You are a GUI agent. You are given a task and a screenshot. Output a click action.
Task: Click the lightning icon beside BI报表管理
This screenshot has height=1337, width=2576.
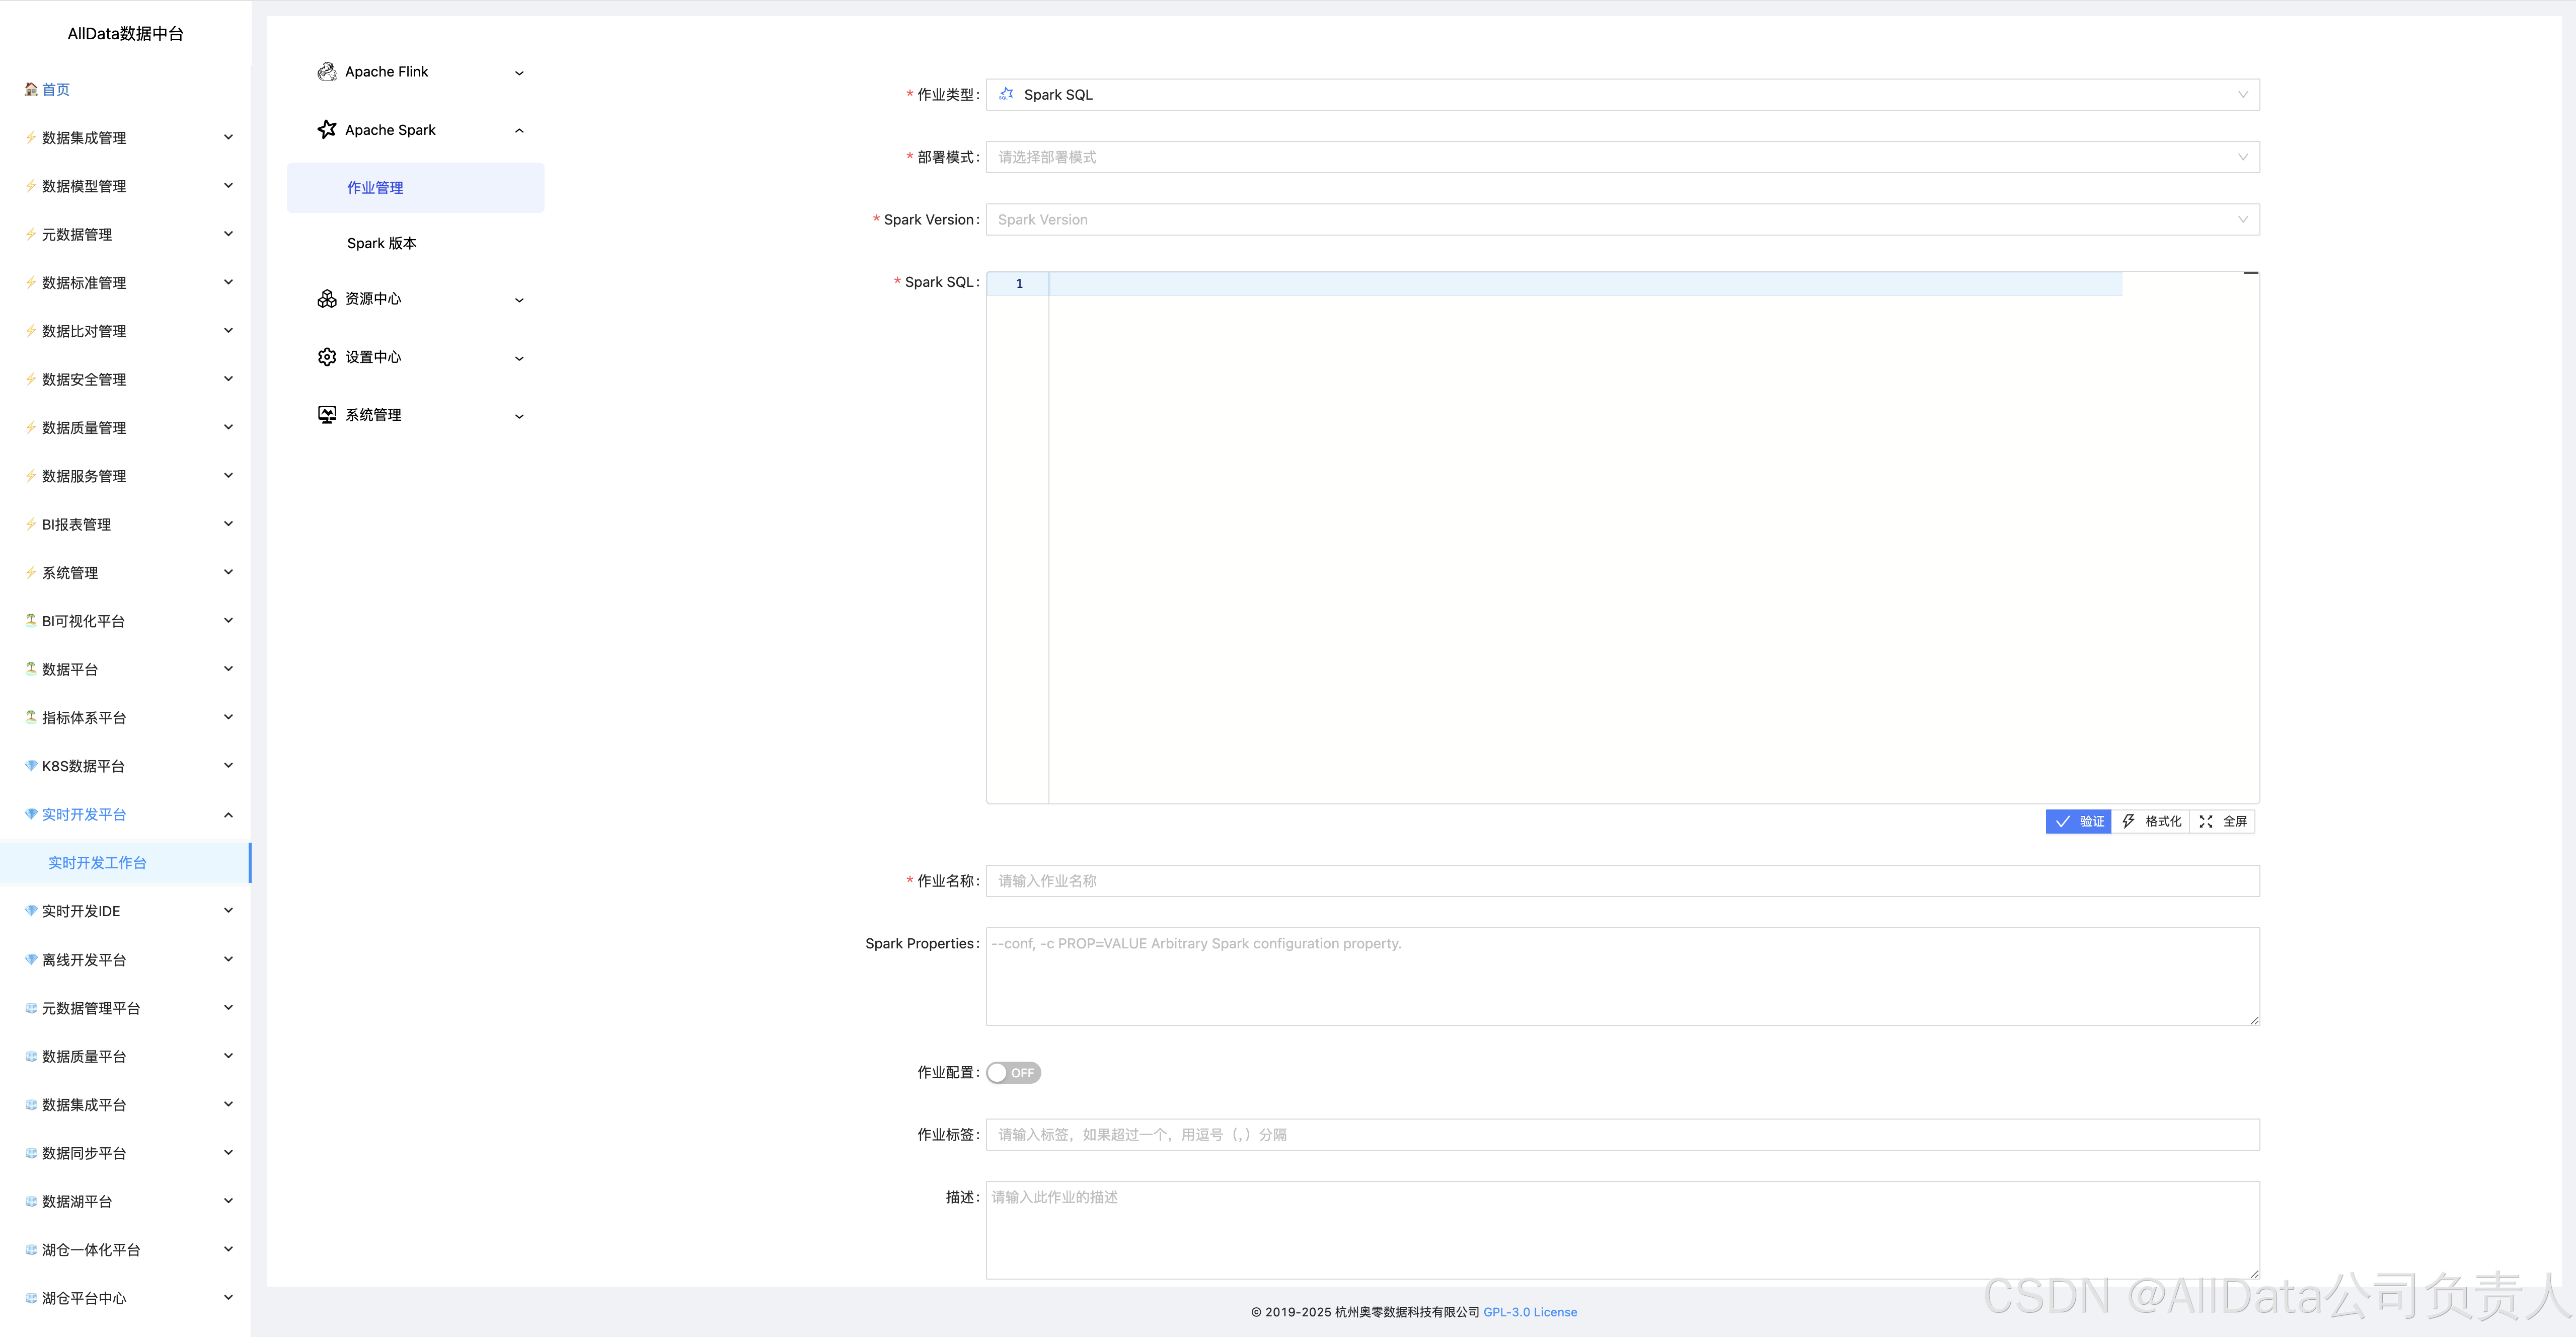coord(31,524)
